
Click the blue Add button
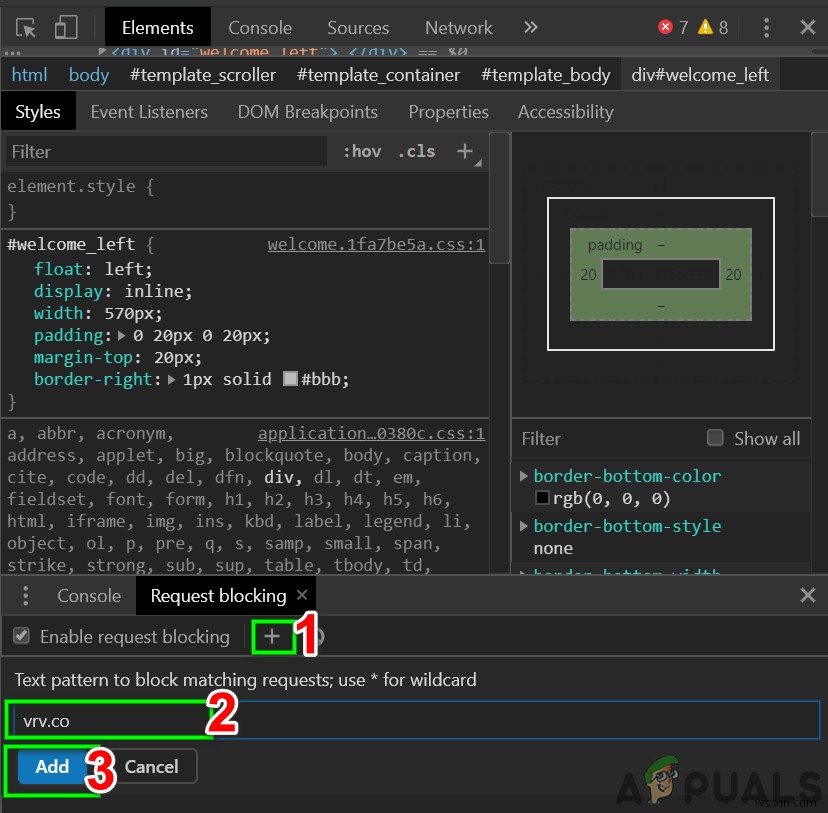[52, 767]
